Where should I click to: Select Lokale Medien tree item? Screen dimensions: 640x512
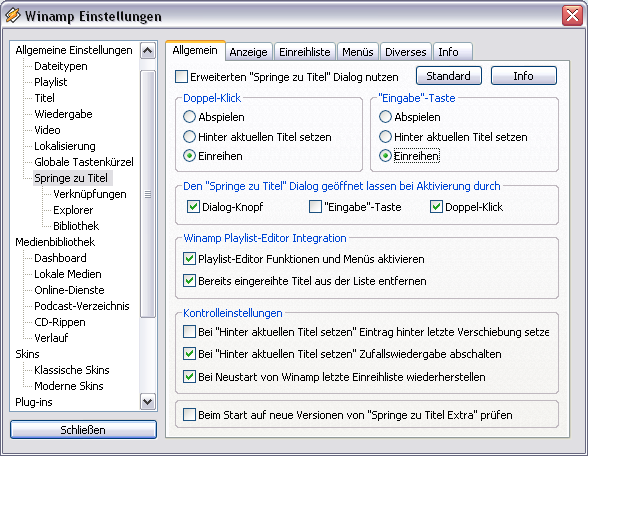[68, 274]
